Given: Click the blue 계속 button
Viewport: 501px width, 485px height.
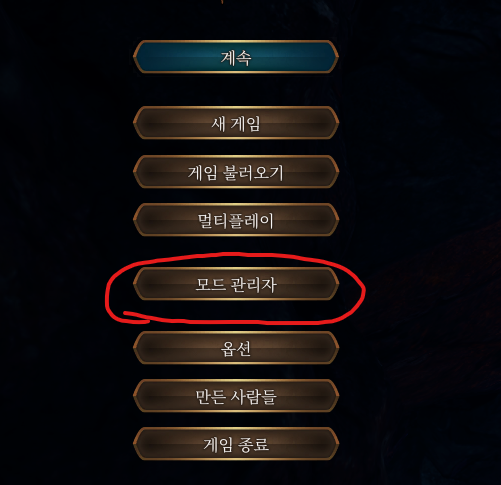Looking at the screenshot, I should click(x=236, y=57).
